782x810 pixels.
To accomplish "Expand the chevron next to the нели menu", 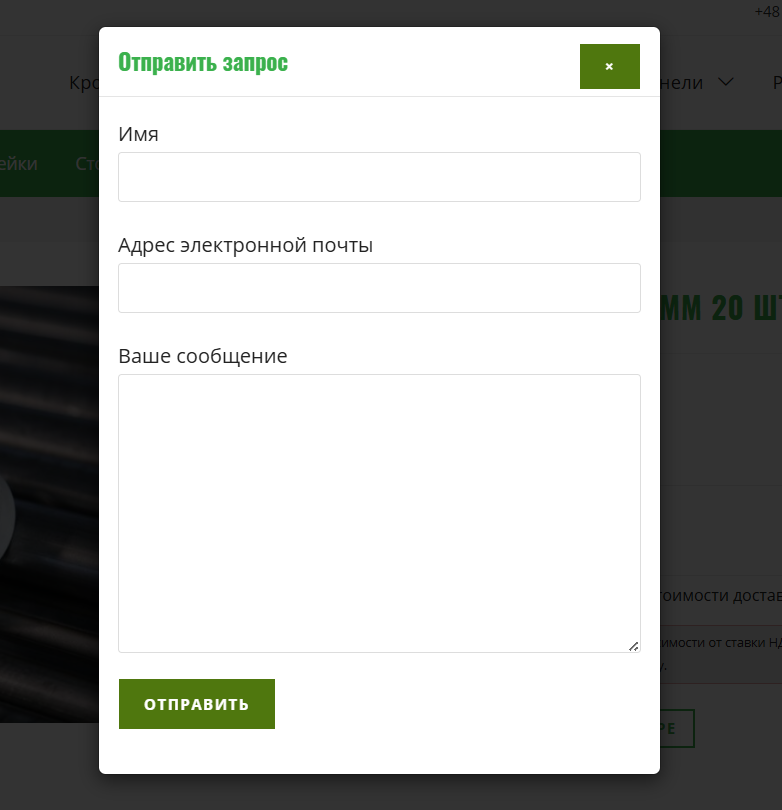I will click(726, 82).
